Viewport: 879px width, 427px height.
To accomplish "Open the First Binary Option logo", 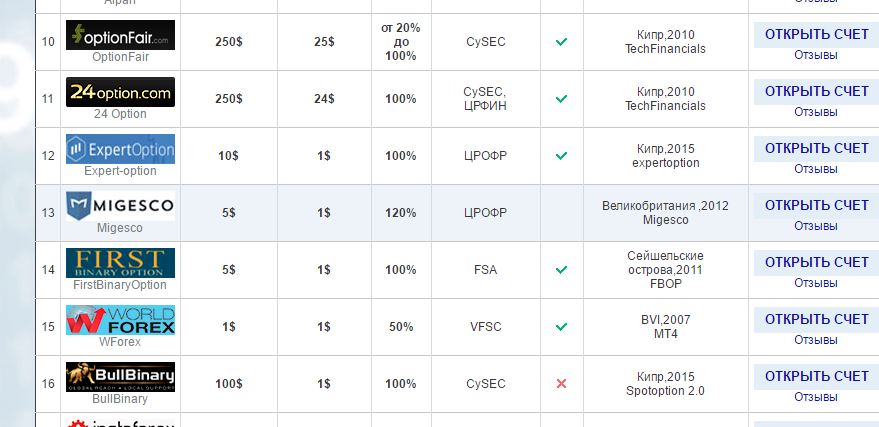I will [x=121, y=263].
